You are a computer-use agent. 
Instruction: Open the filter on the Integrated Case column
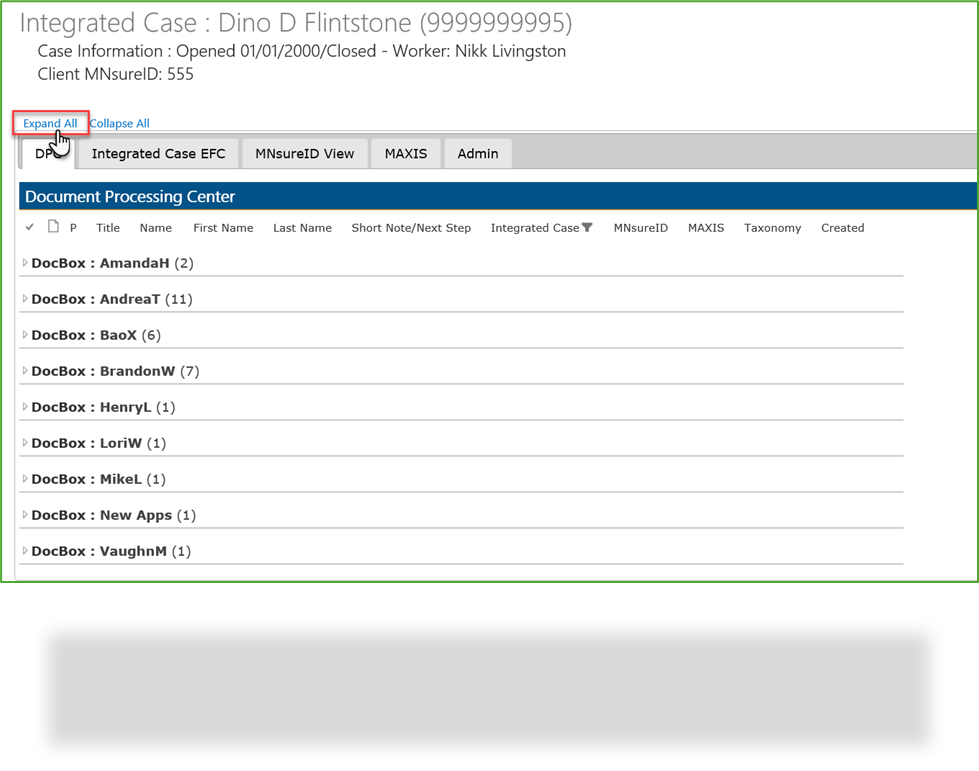586,227
